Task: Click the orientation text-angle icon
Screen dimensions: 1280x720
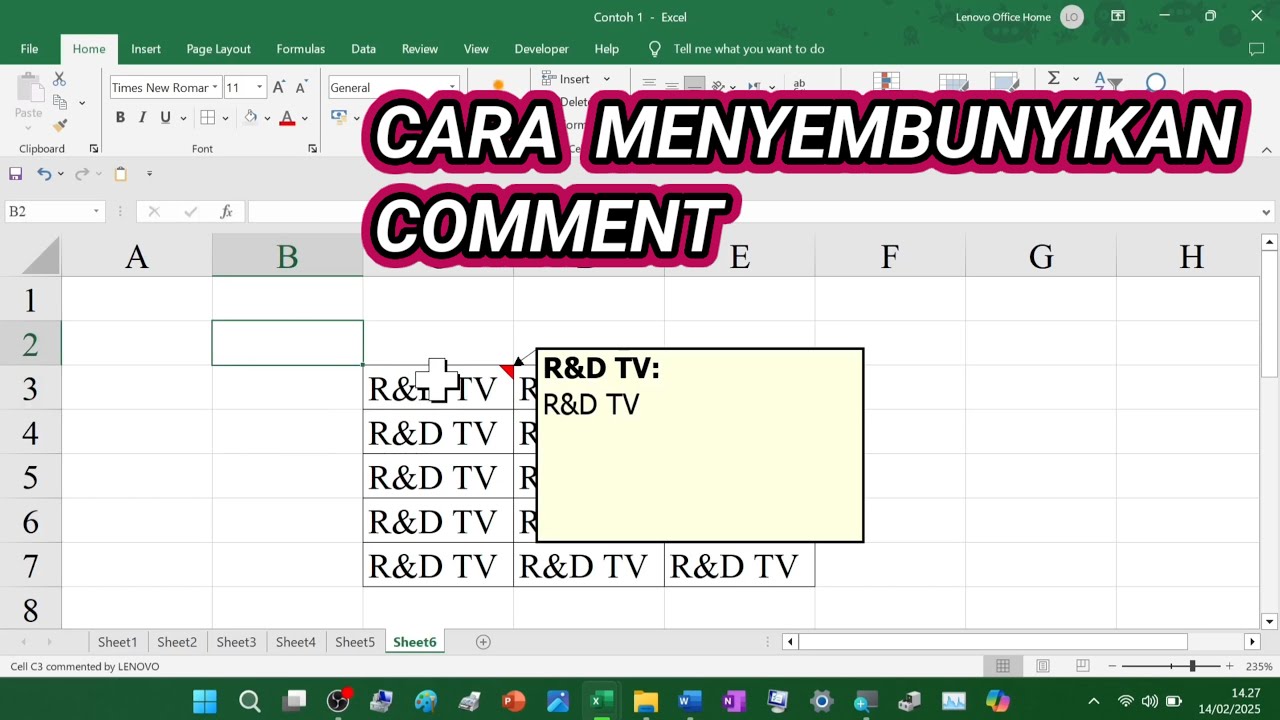Action: click(x=719, y=86)
